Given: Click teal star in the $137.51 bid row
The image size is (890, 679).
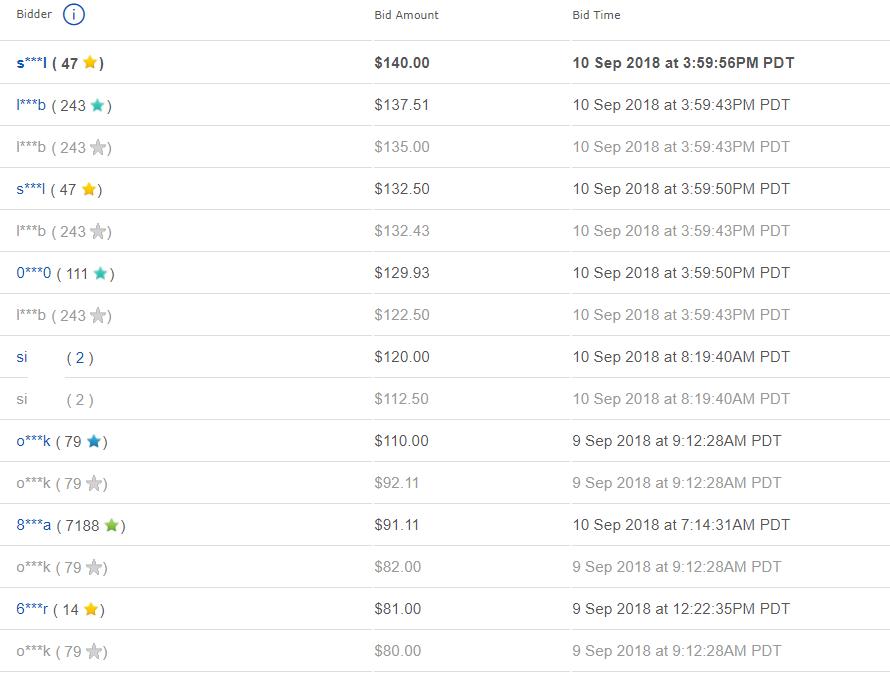Looking at the screenshot, I should pos(97,105).
